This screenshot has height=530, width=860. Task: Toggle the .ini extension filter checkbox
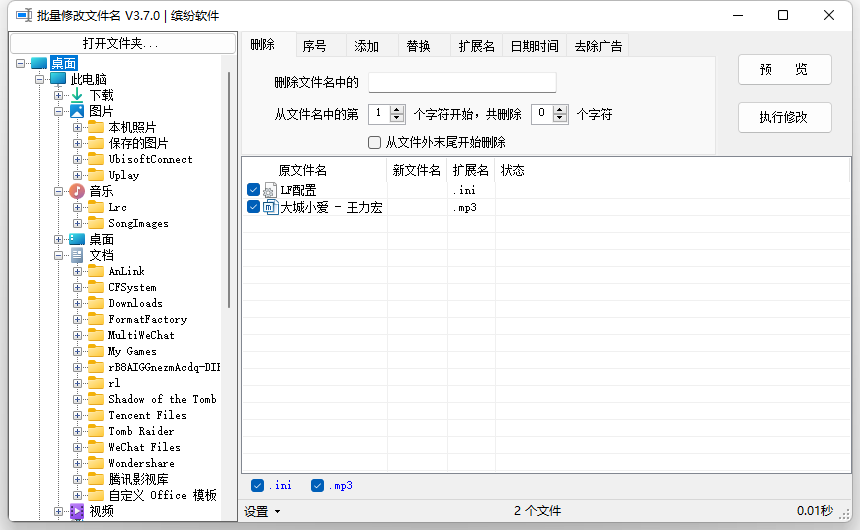point(257,486)
